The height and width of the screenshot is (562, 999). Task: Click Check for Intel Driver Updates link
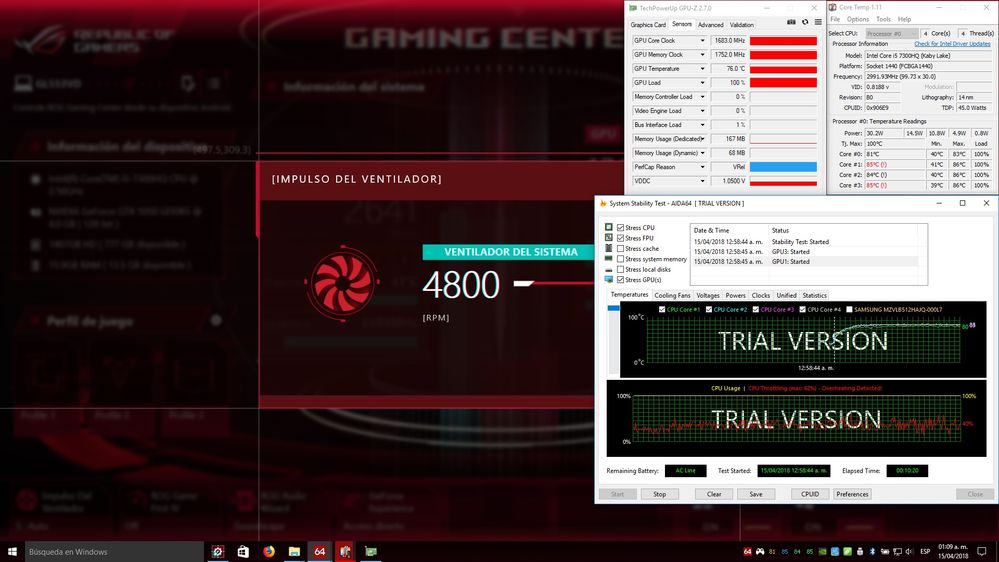point(952,44)
